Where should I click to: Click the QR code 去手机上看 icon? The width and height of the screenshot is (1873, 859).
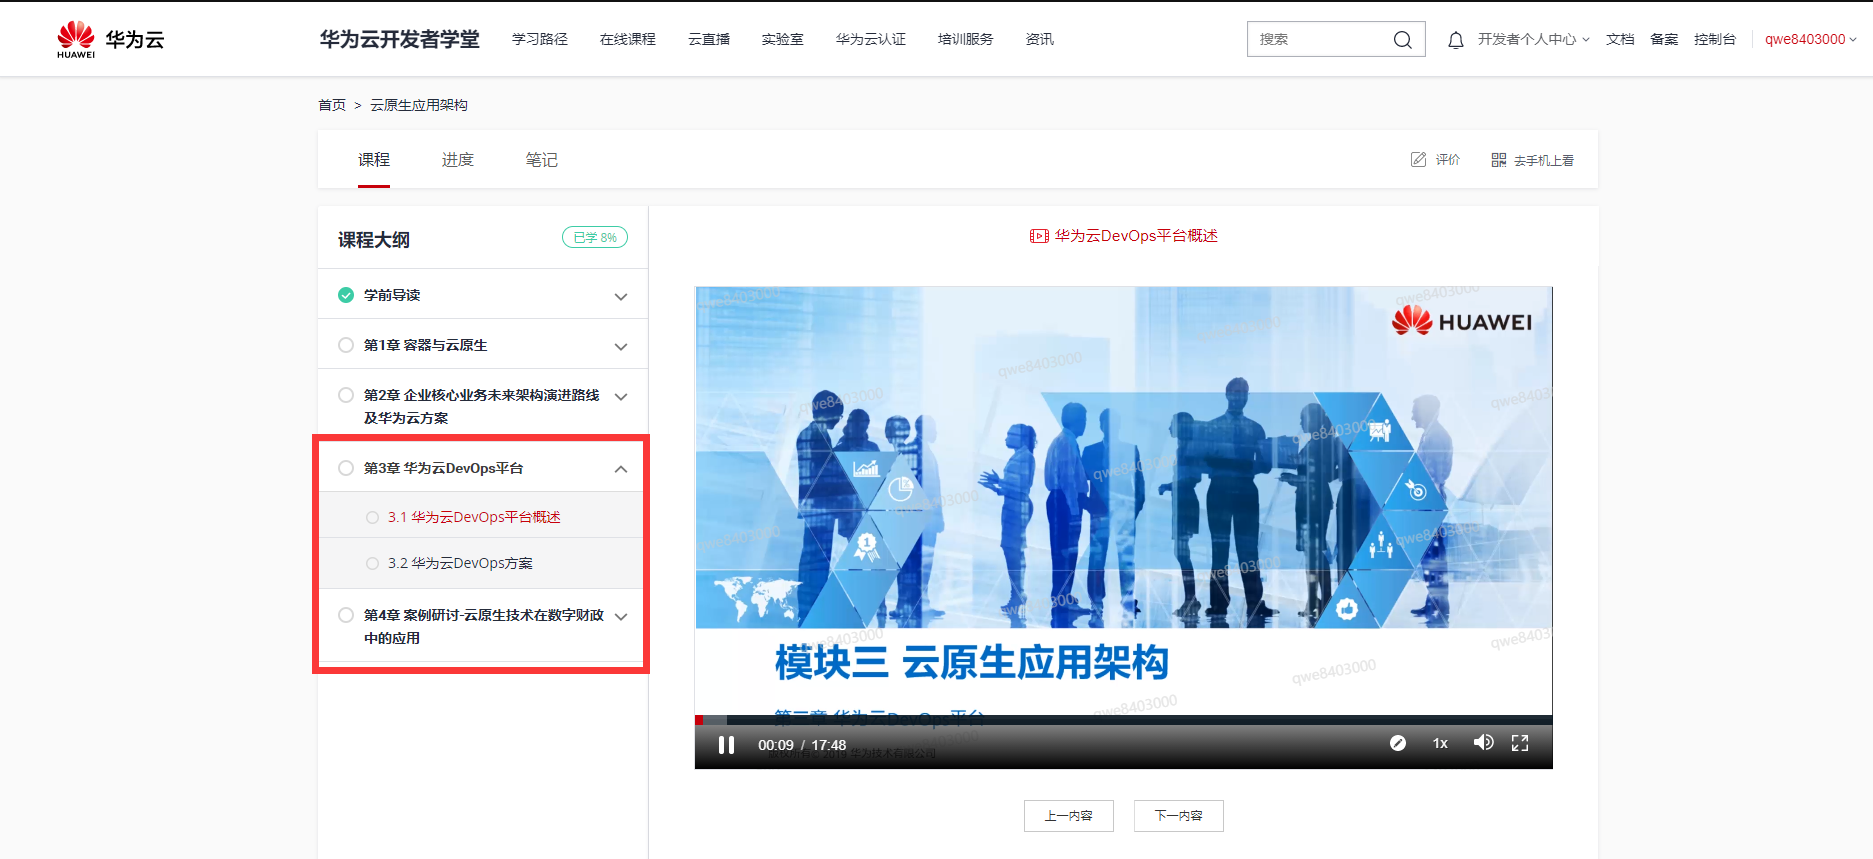tap(1498, 160)
